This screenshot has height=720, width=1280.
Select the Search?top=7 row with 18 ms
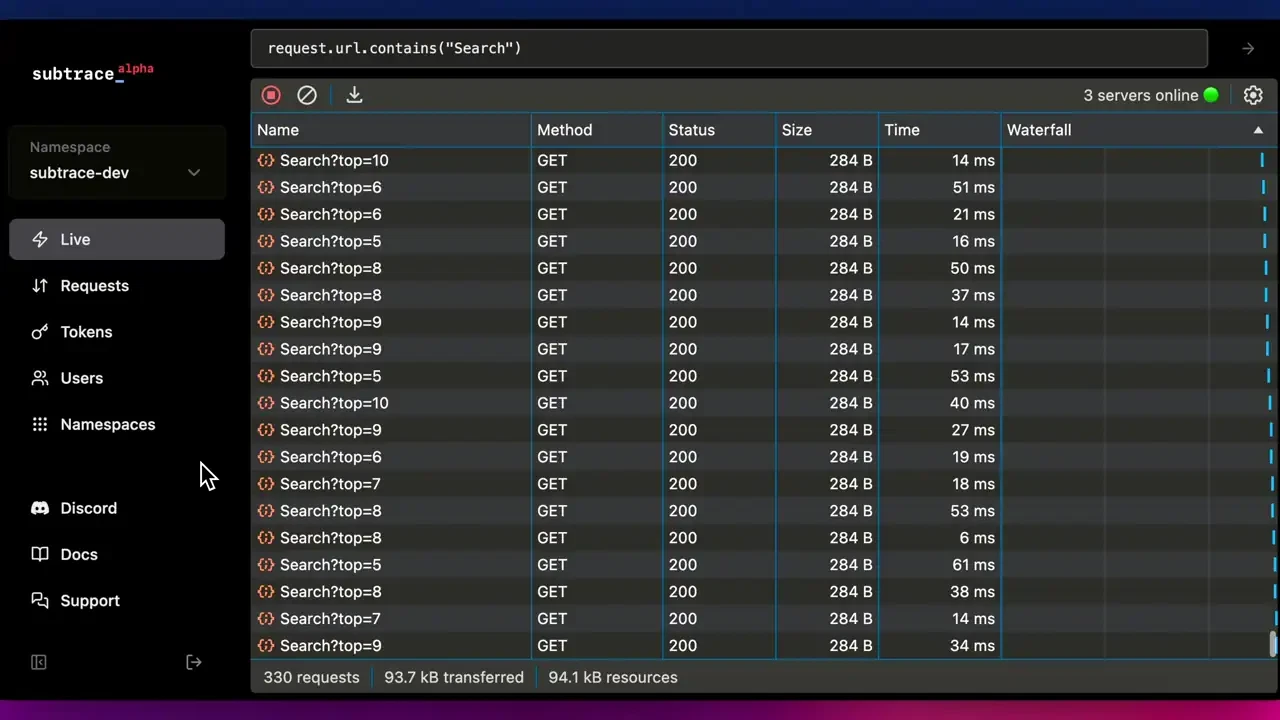tap(764, 484)
